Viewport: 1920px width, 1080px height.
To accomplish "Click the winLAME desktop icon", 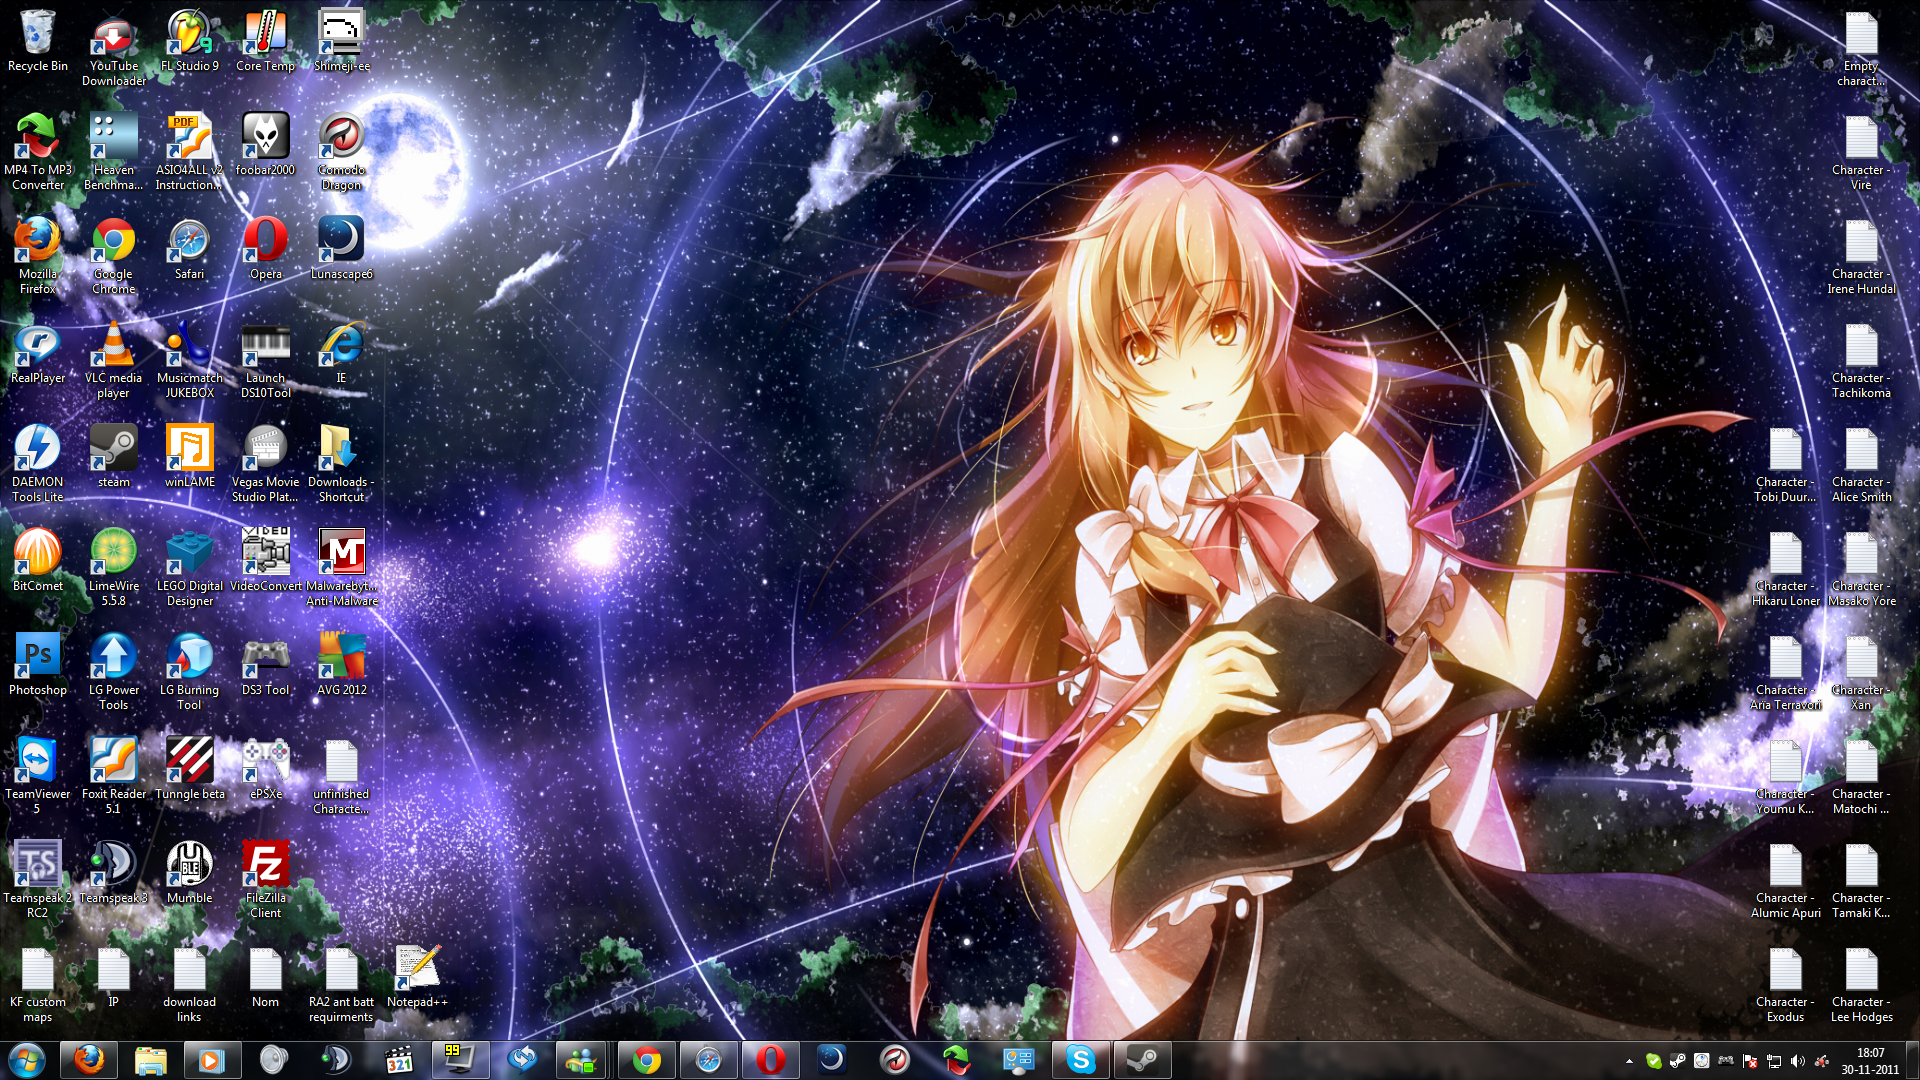I will 190,456.
